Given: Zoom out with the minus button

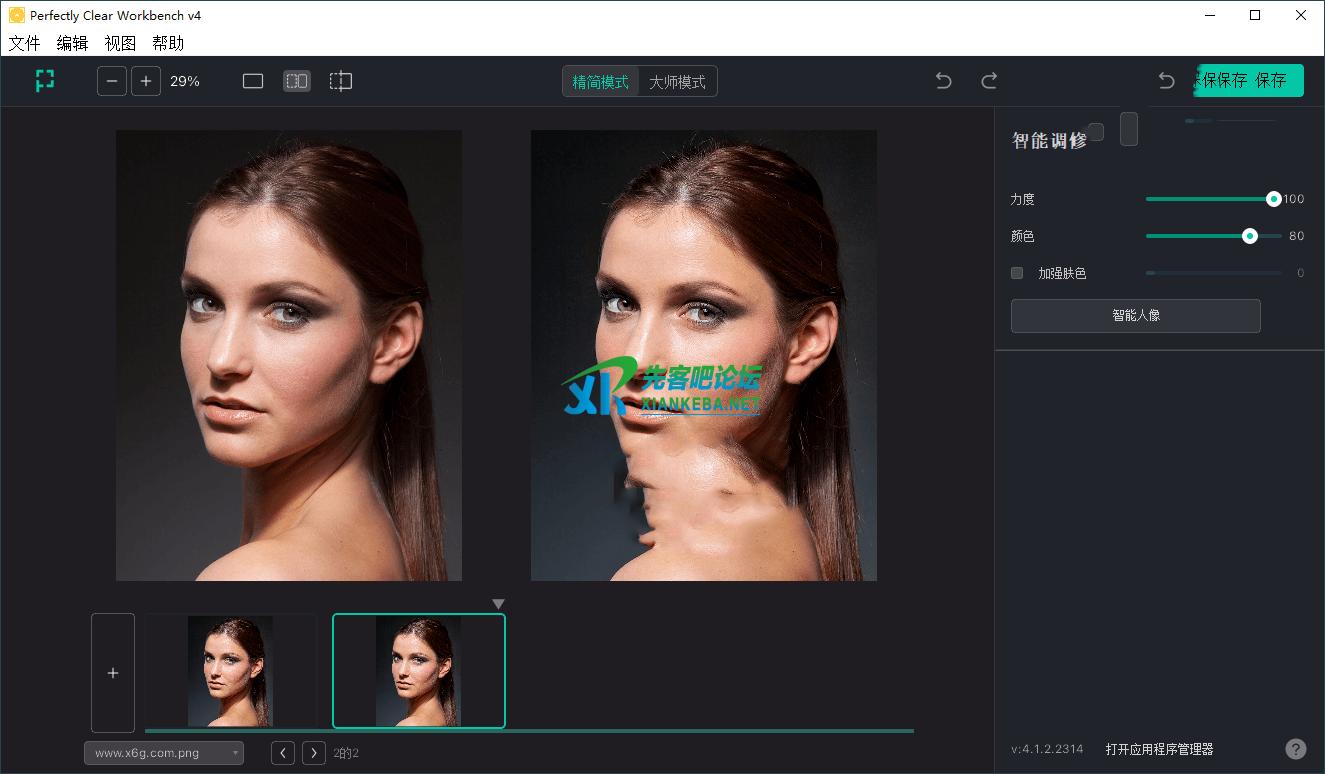Looking at the screenshot, I should coord(112,81).
